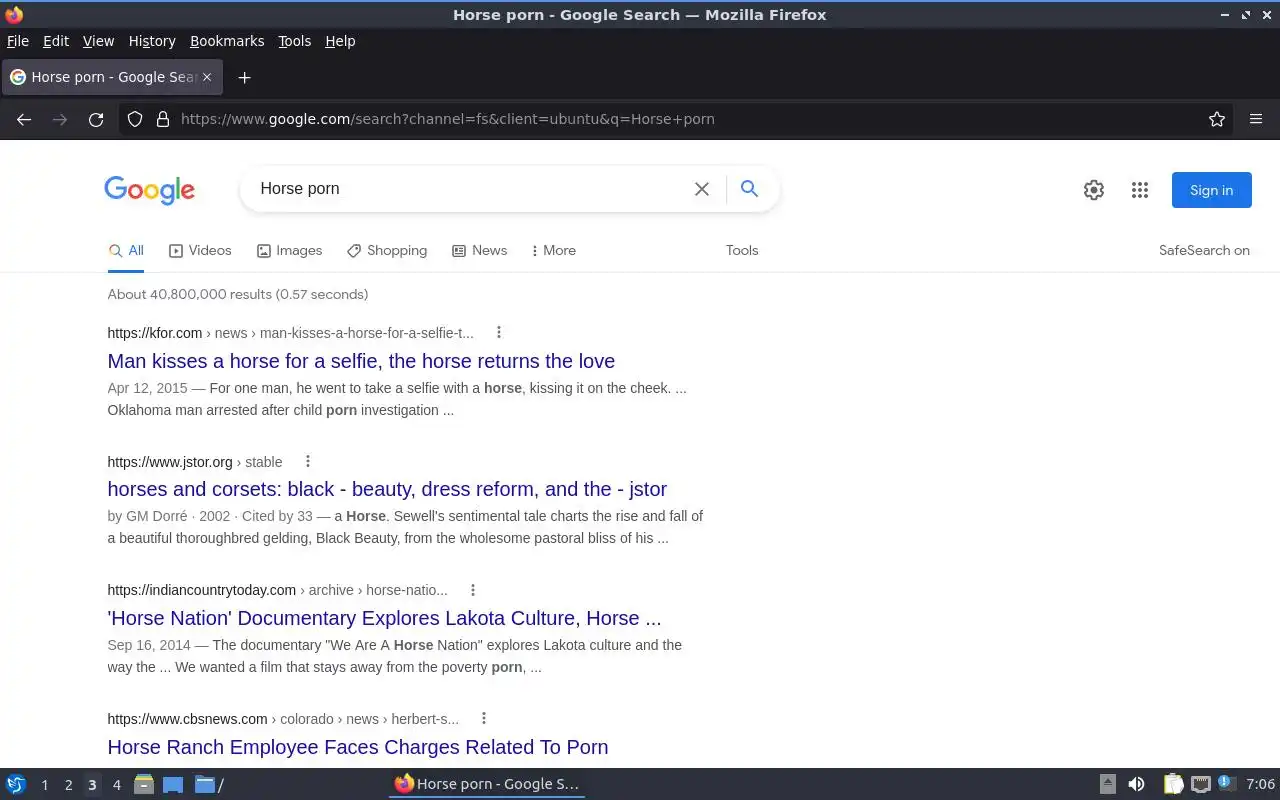This screenshot has height=800, width=1280.
Task: Switch to the Videos results tab
Action: click(x=200, y=251)
